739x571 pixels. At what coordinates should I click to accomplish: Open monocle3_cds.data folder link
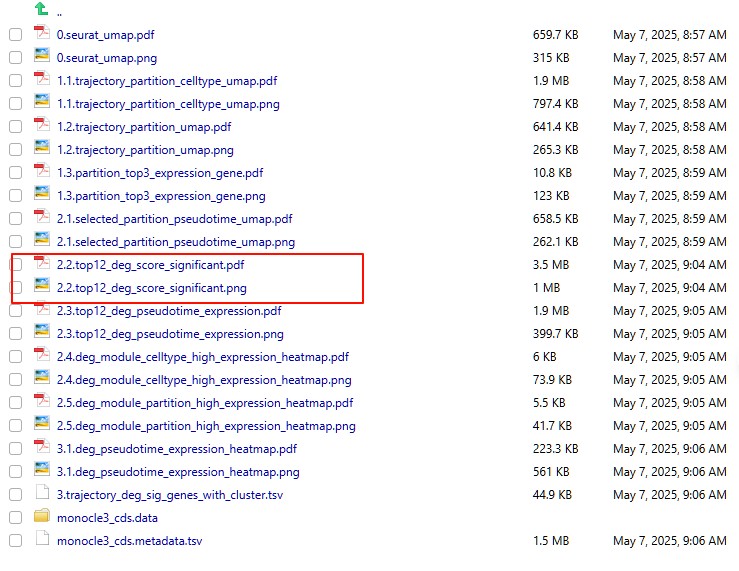[x=107, y=518]
